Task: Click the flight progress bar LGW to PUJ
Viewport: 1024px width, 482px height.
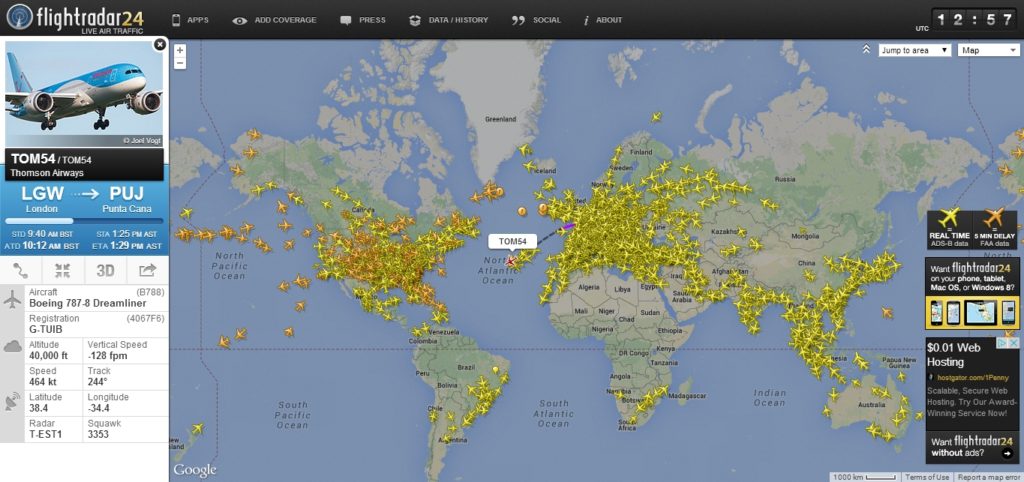Action: click(x=84, y=221)
